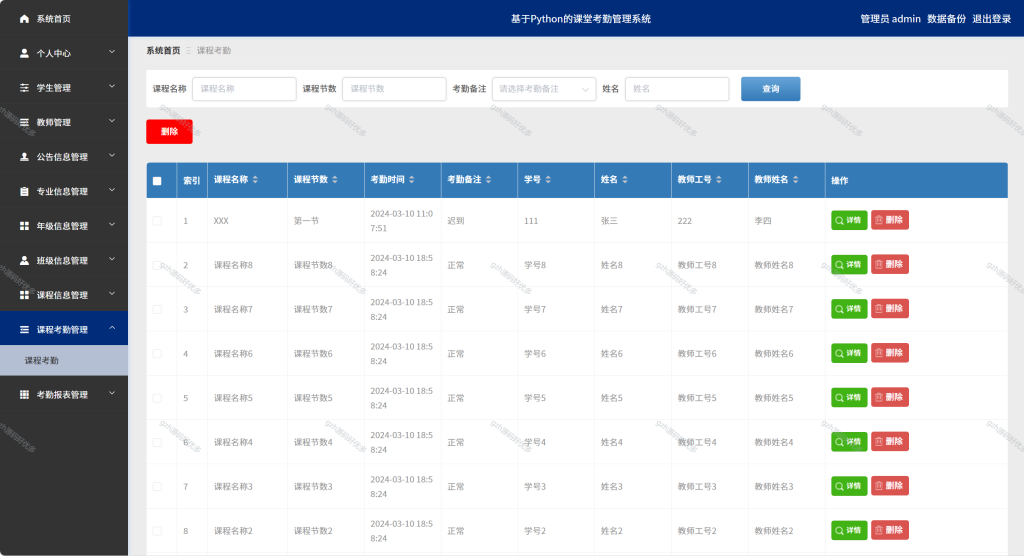Open 班级信息管理 menu item

pos(64,261)
